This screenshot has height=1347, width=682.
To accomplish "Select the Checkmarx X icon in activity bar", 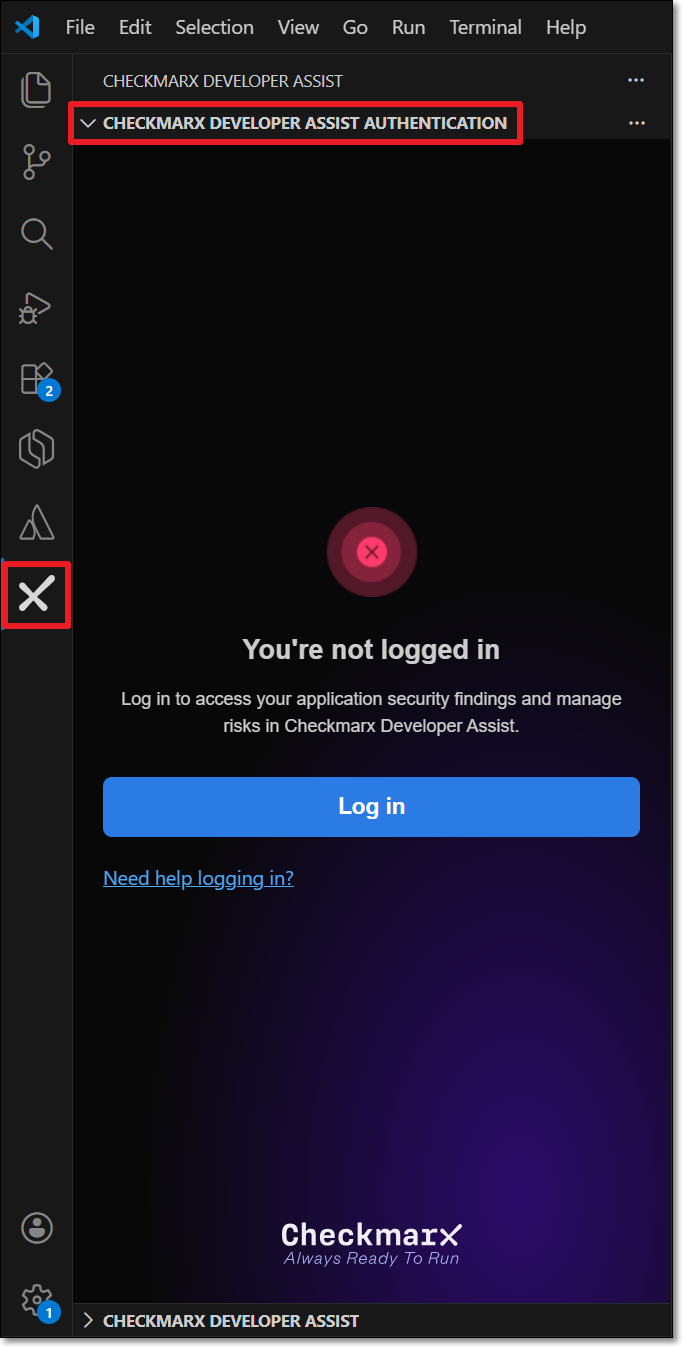I will tap(36, 595).
